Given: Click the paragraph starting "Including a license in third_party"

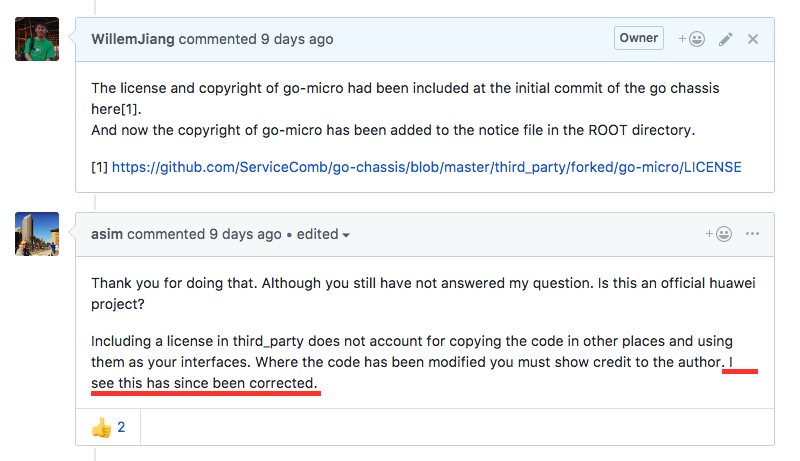Looking at the screenshot, I should pyautogui.click(x=400, y=339).
